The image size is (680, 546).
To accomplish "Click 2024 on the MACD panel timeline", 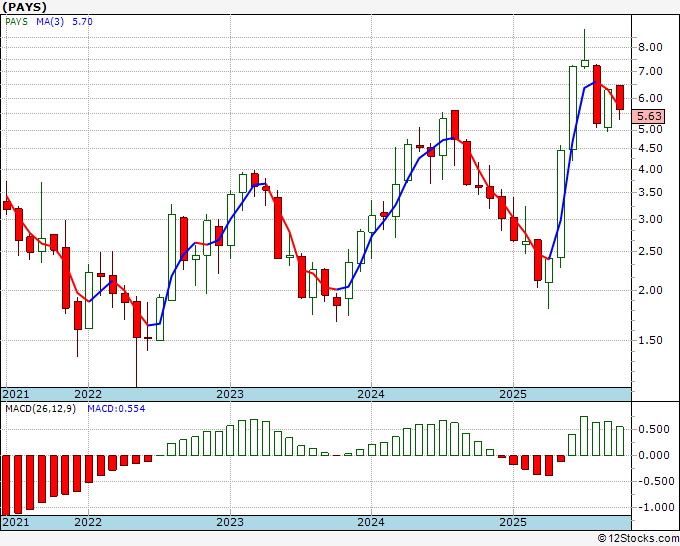I will (x=371, y=522).
